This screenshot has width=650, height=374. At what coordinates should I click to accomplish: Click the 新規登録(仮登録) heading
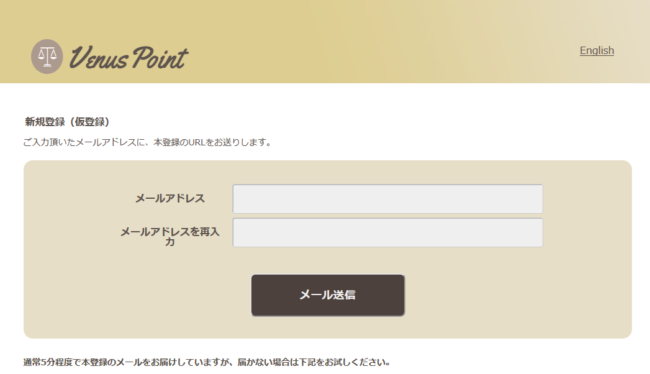[67, 122]
